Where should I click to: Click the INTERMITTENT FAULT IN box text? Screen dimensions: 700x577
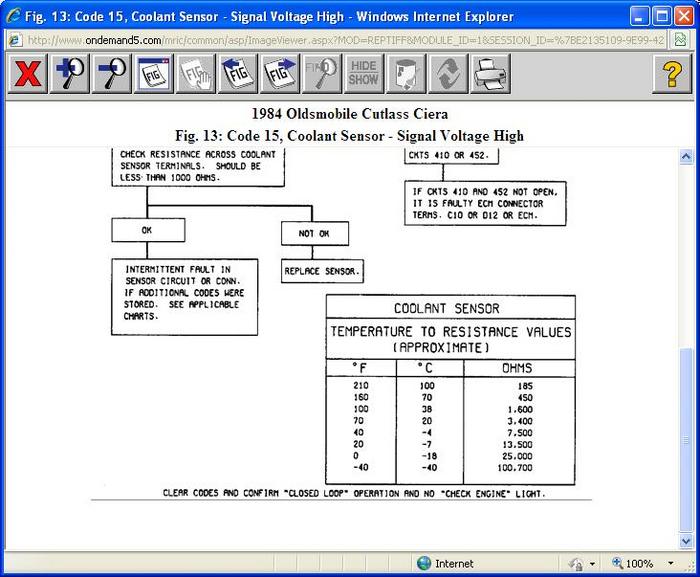178,269
